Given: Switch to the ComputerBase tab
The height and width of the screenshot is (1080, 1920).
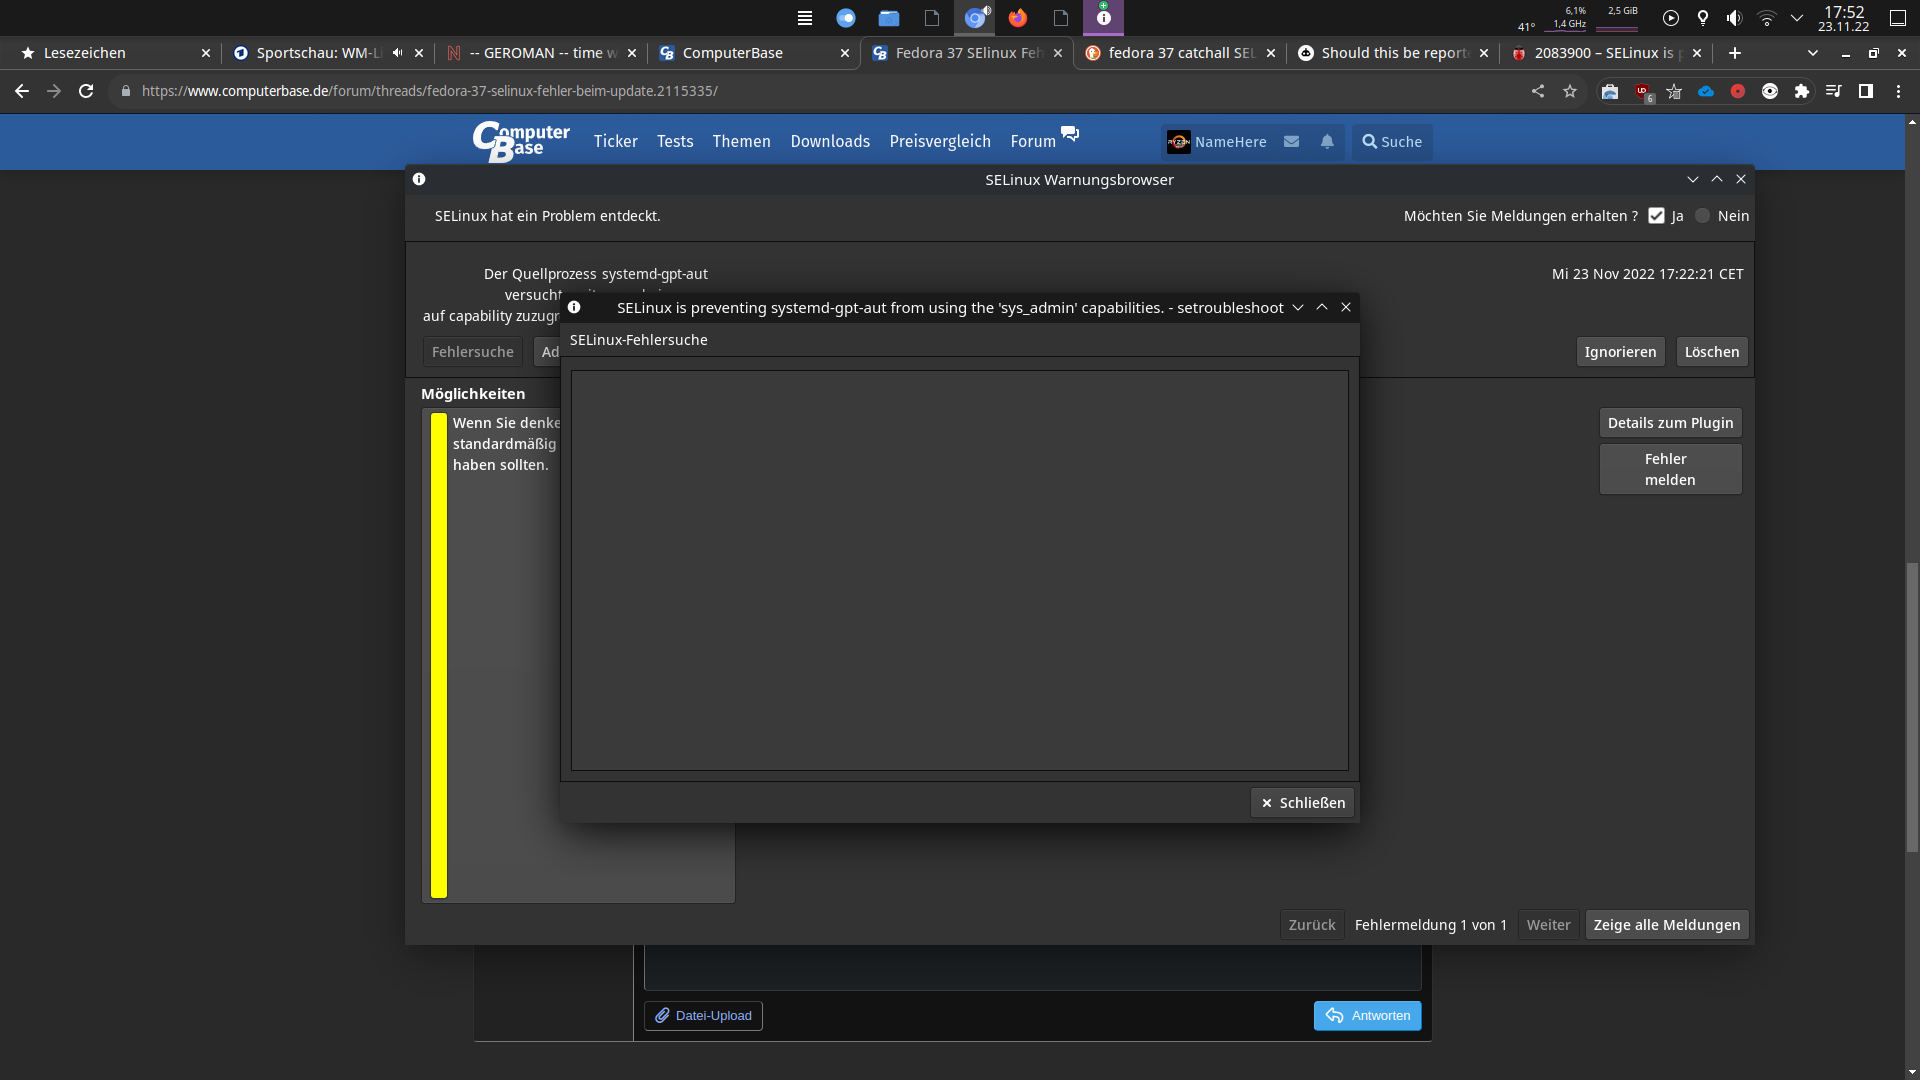Looking at the screenshot, I should tap(733, 53).
